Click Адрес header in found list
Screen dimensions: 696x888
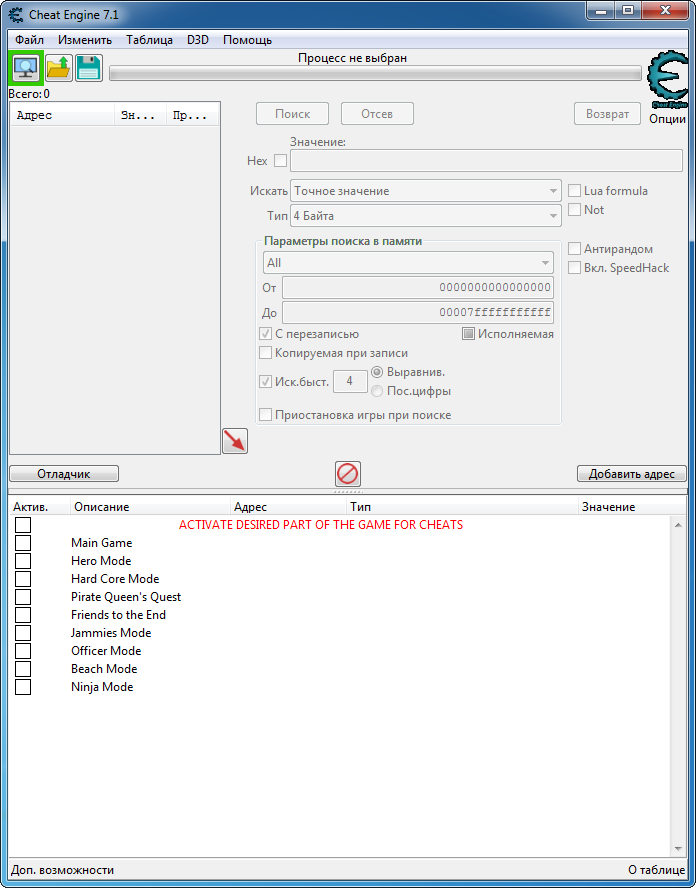tap(62, 115)
